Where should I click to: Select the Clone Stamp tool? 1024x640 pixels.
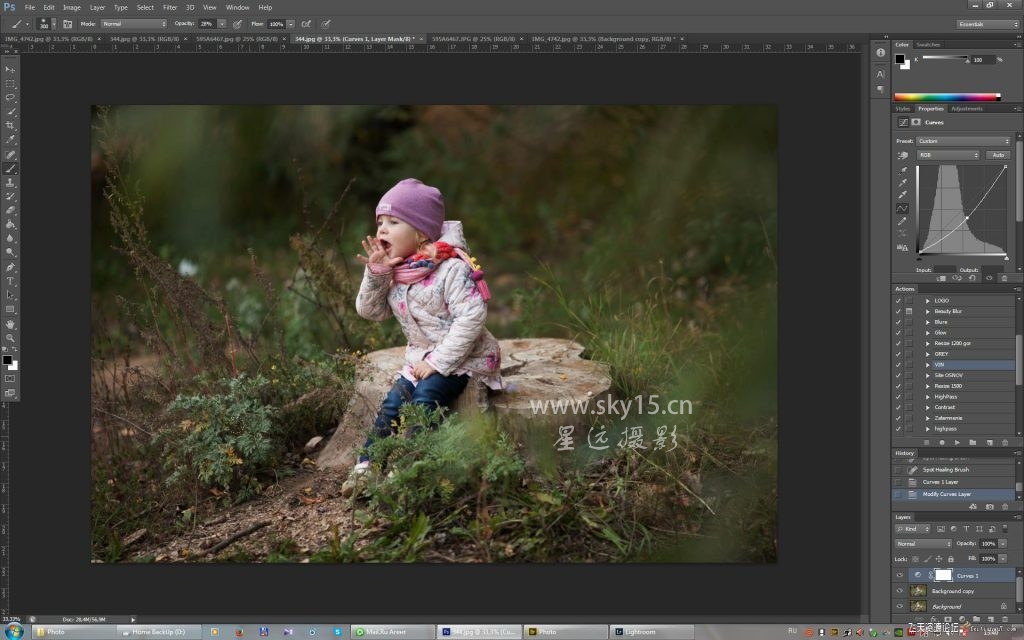click(x=10, y=182)
